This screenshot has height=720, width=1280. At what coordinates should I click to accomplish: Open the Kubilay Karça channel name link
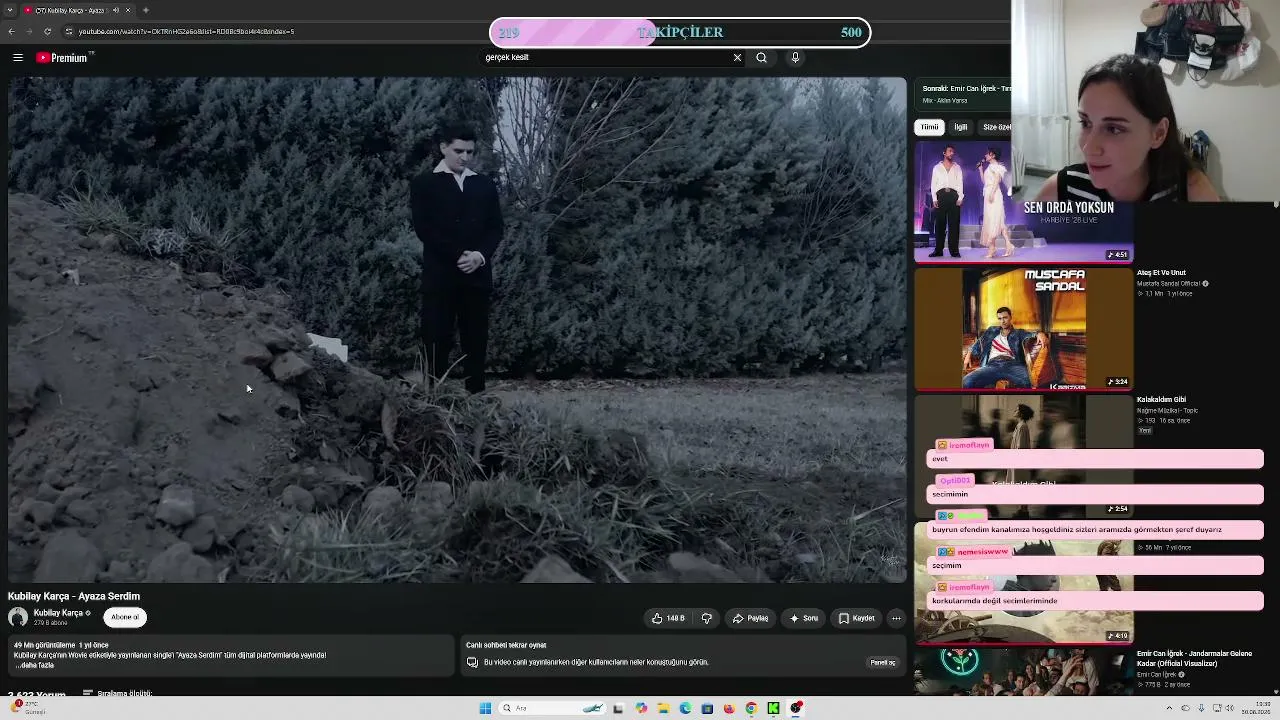pos(58,613)
